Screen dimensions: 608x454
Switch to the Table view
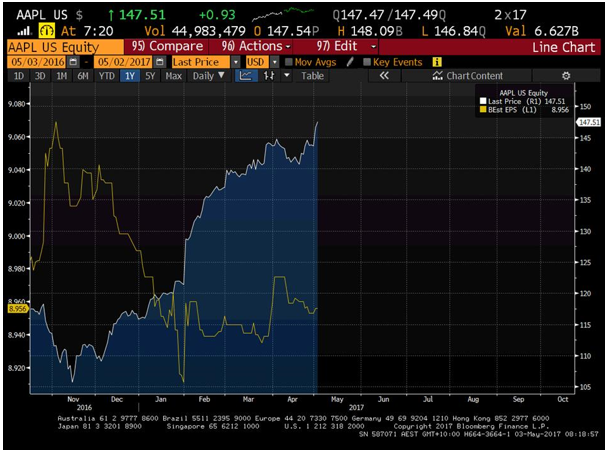pyautogui.click(x=312, y=76)
